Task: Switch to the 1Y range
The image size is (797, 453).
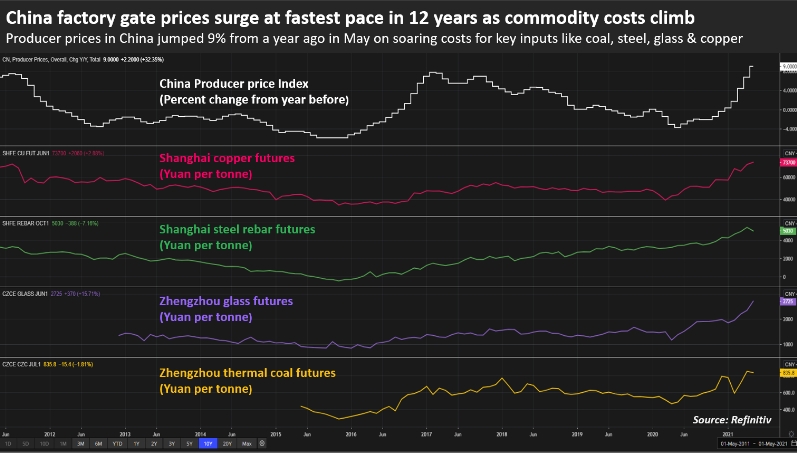Action: point(135,443)
